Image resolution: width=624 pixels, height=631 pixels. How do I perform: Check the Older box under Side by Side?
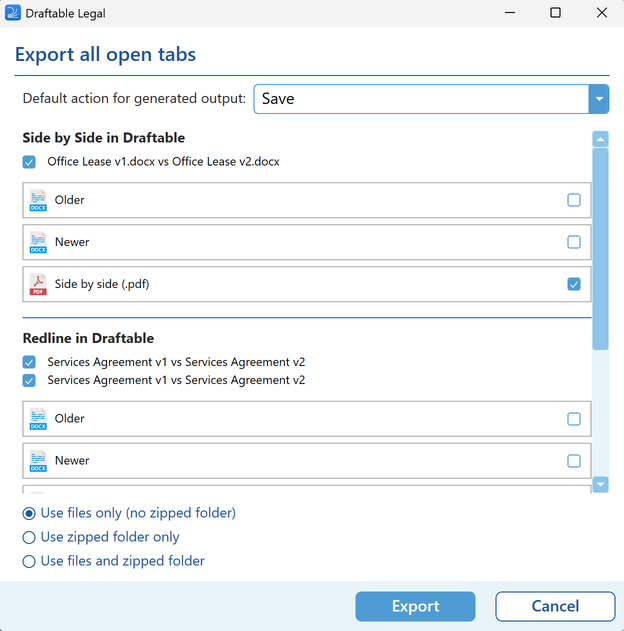point(574,200)
